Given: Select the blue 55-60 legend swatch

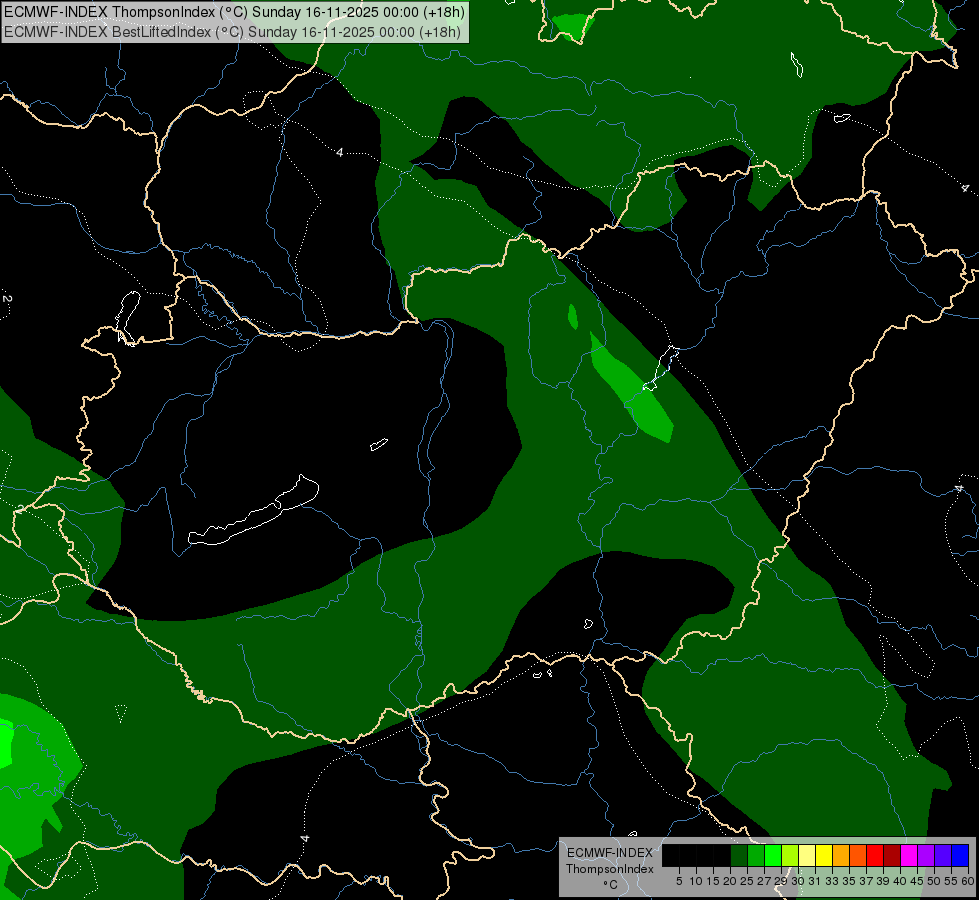Looking at the screenshot, I should click(x=960, y=855).
